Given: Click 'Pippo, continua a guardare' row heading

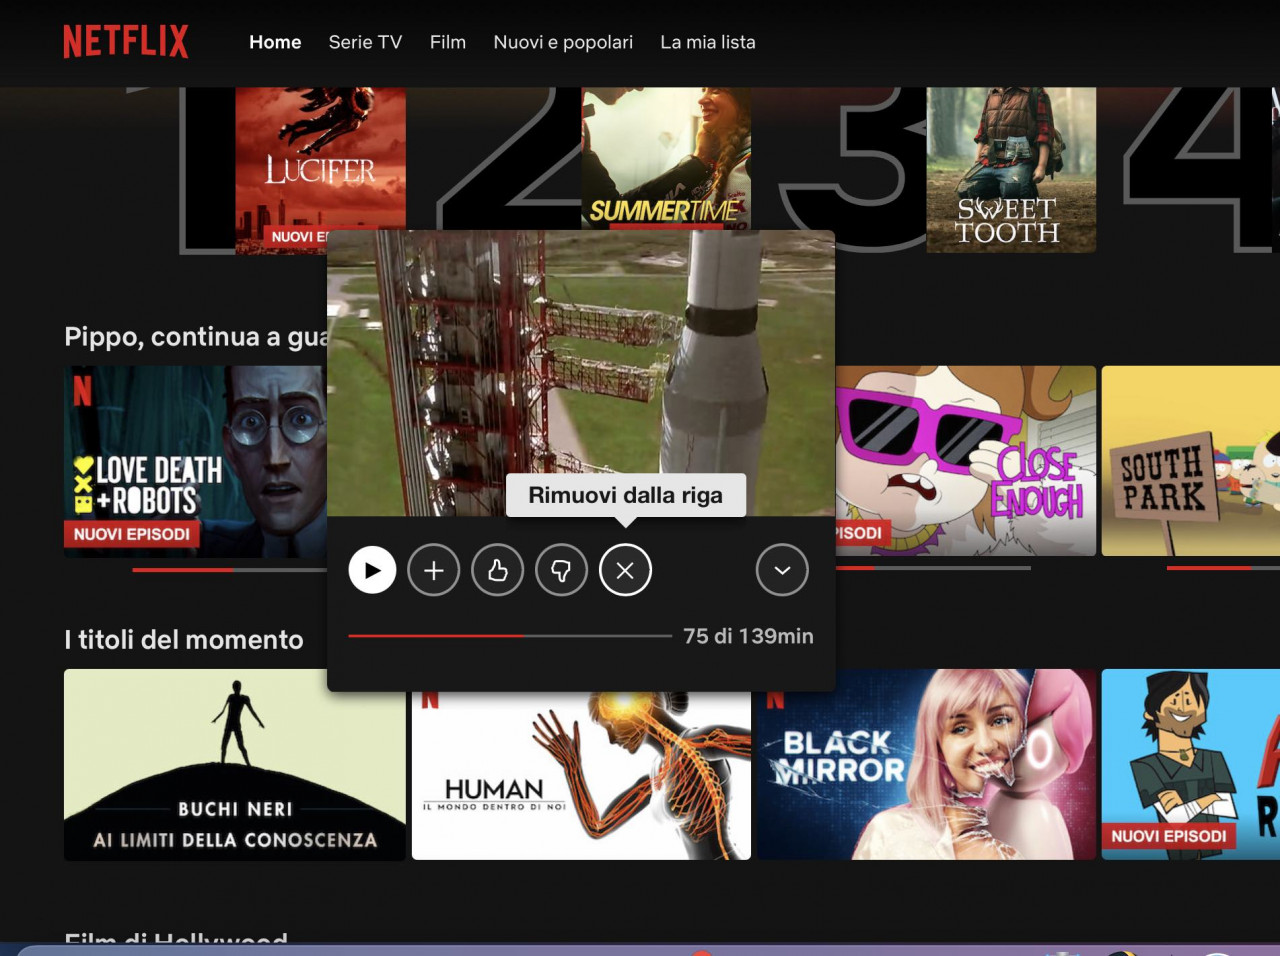Looking at the screenshot, I should click(196, 337).
